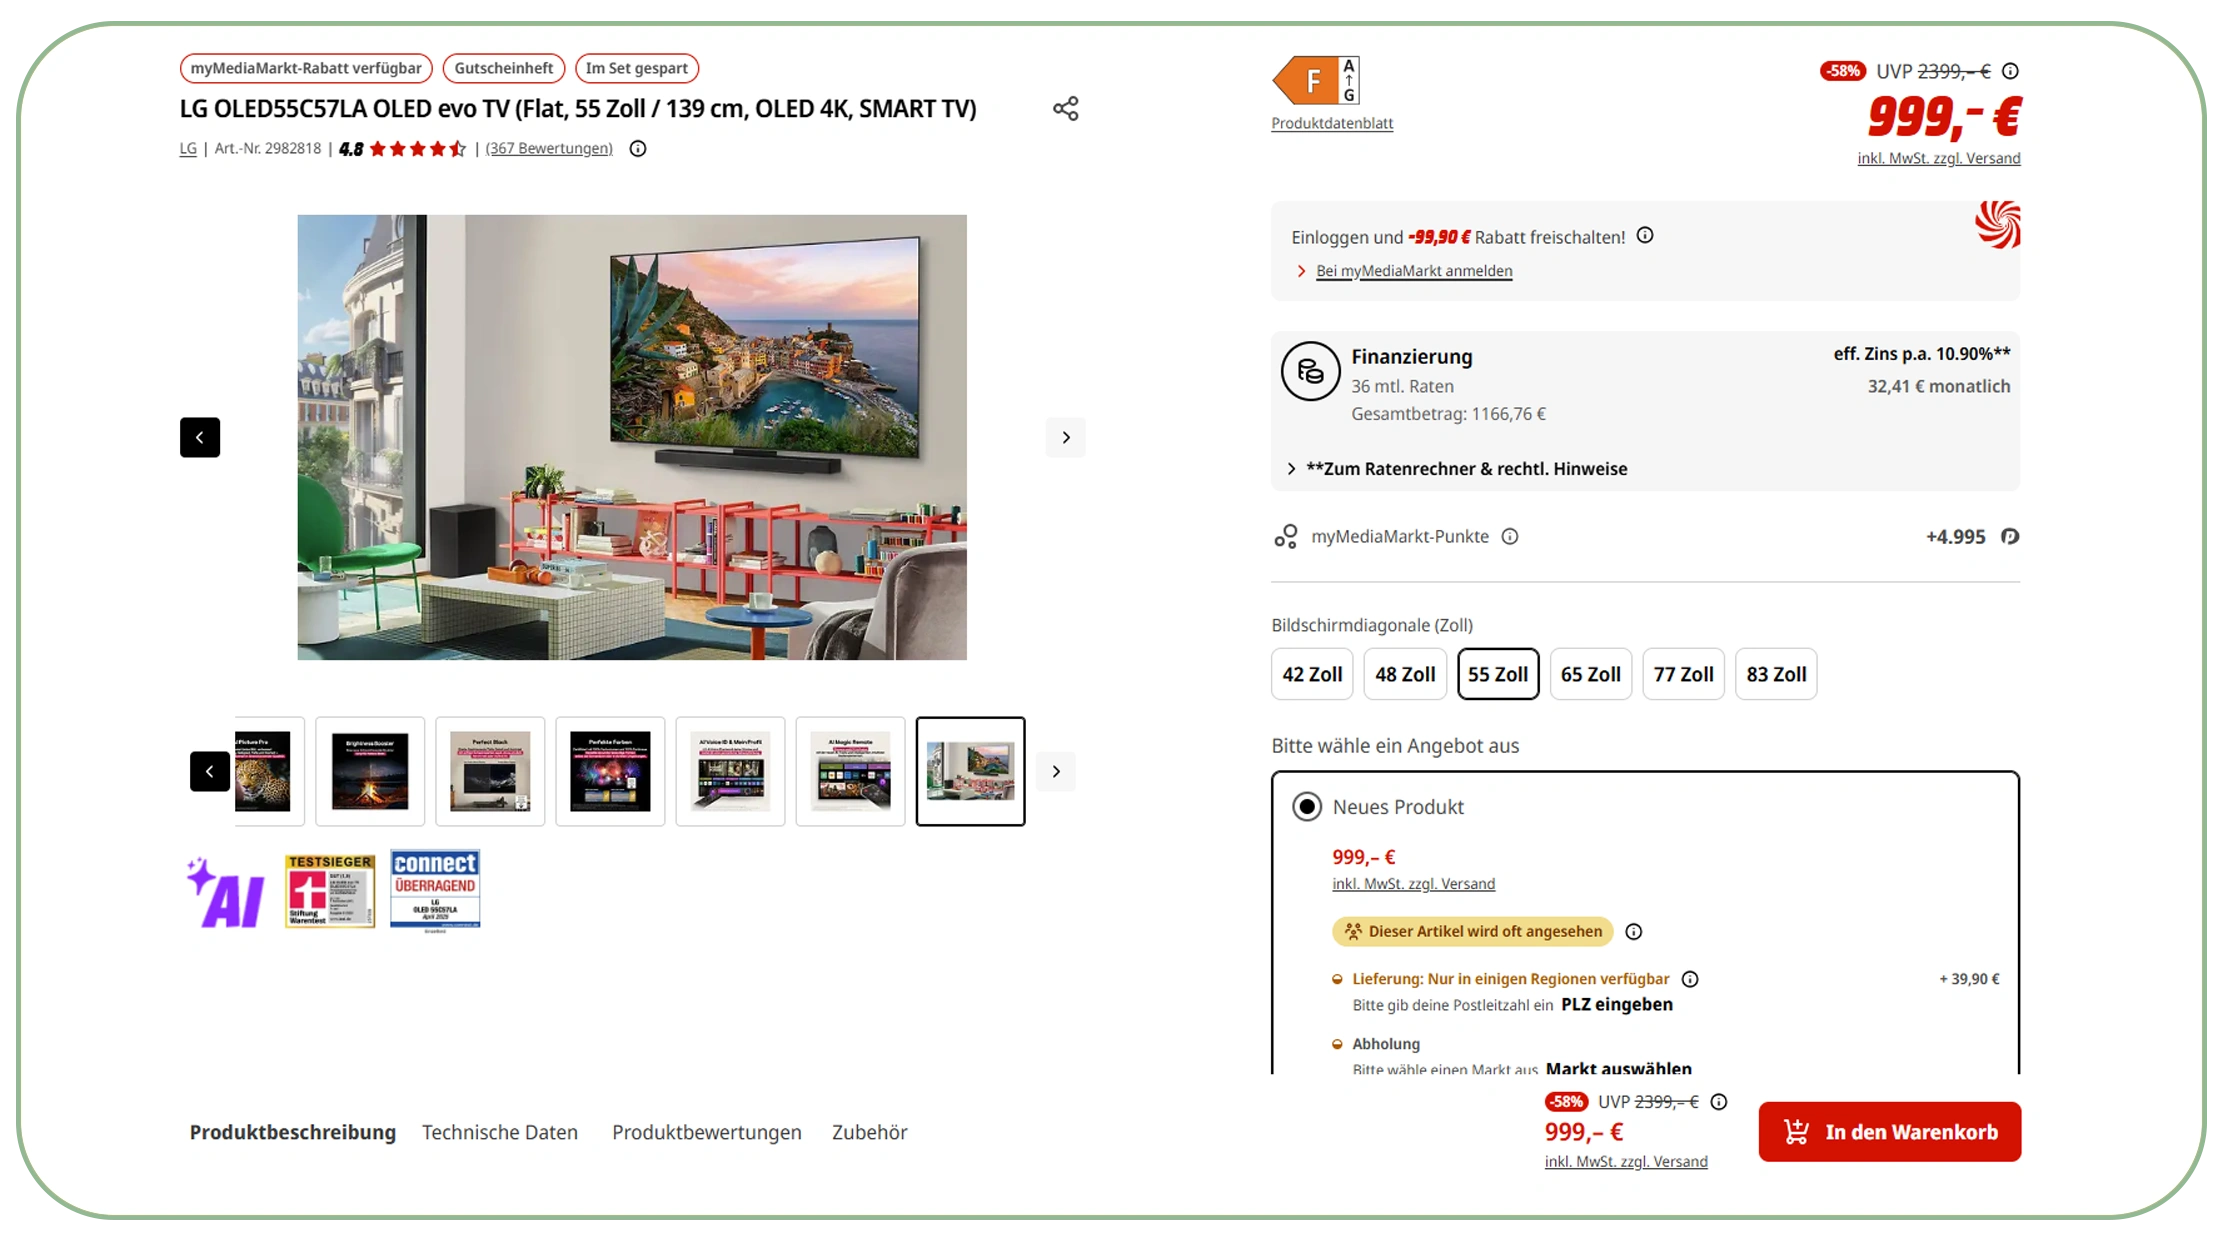Show UVP info icon next to top 2399 price

tap(2010, 71)
